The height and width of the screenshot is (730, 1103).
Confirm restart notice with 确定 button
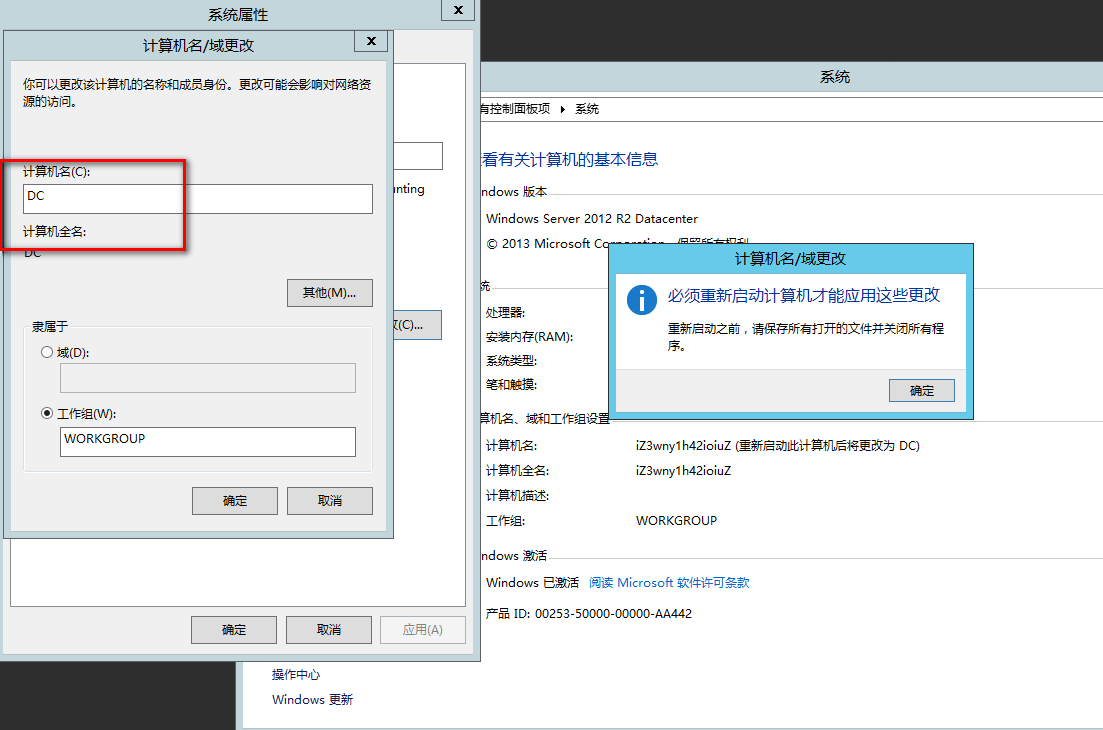[x=921, y=391]
